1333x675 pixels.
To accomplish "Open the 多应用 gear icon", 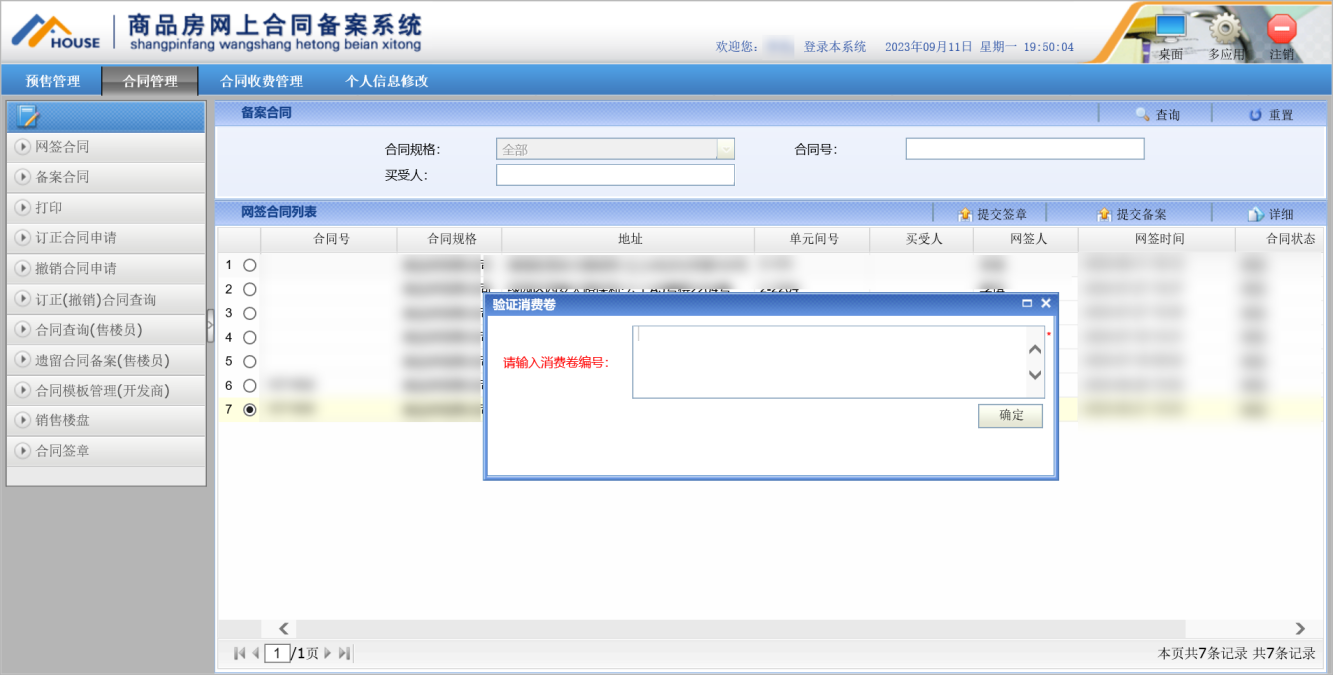I will tap(1225, 28).
